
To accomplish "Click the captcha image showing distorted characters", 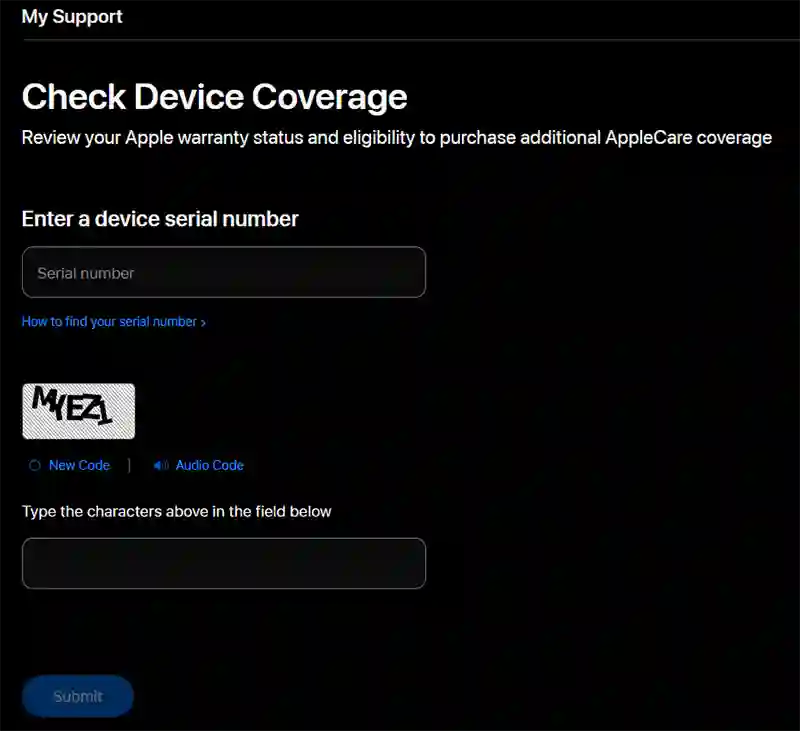I will click(x=79, y=411).
